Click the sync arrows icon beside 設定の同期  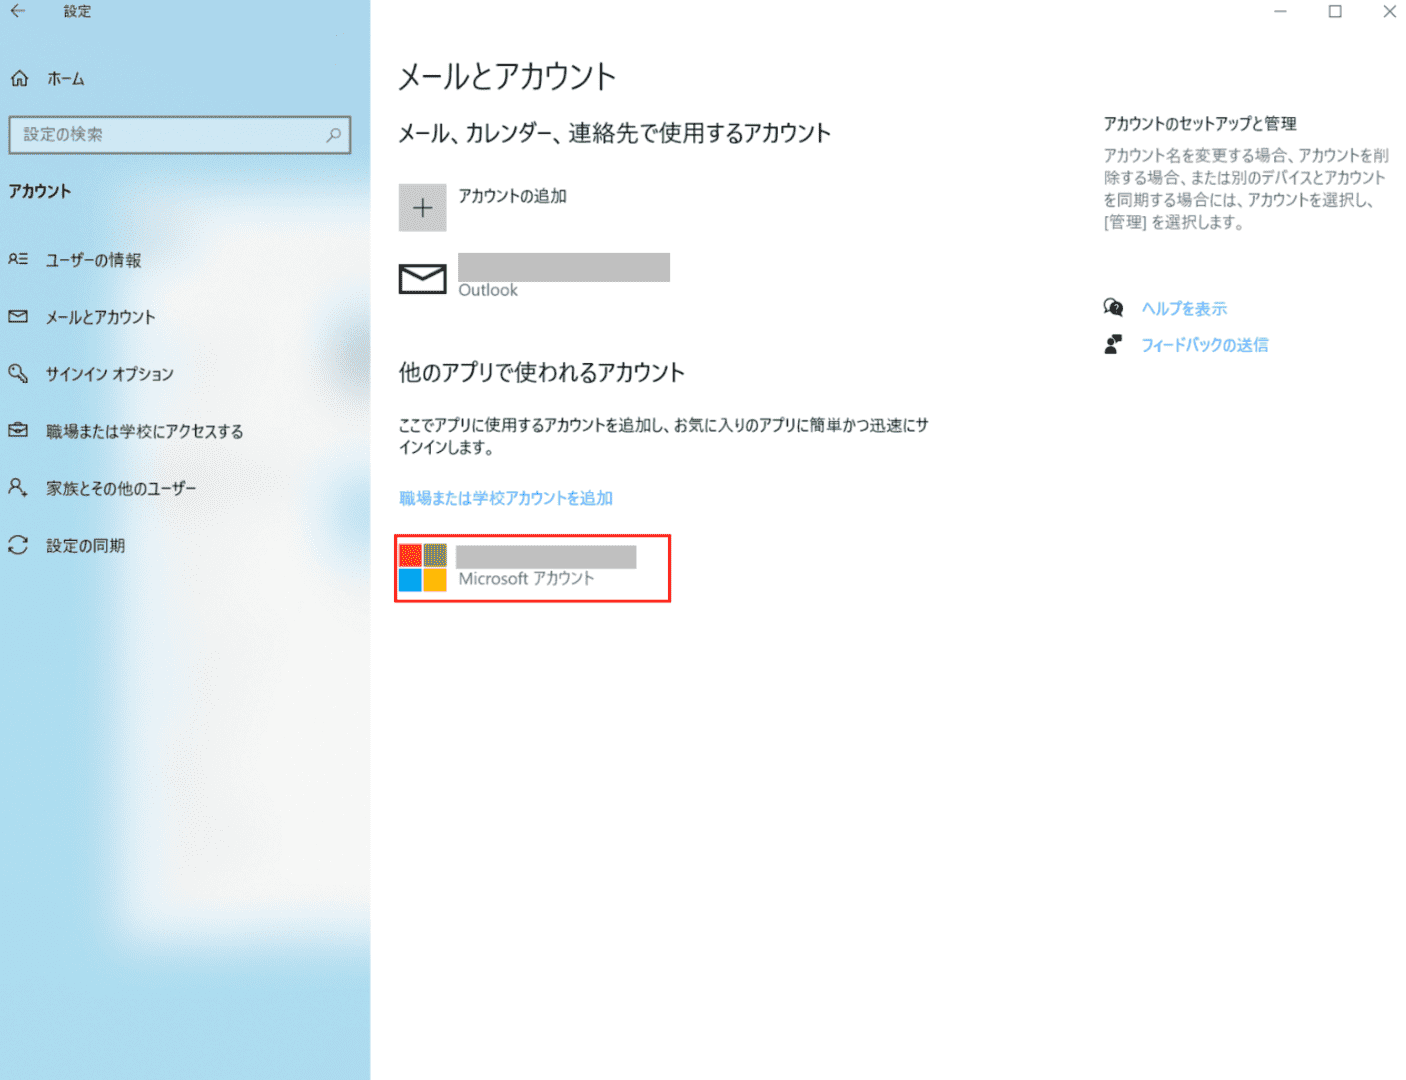pyautogui.click(x=18, y=545)
